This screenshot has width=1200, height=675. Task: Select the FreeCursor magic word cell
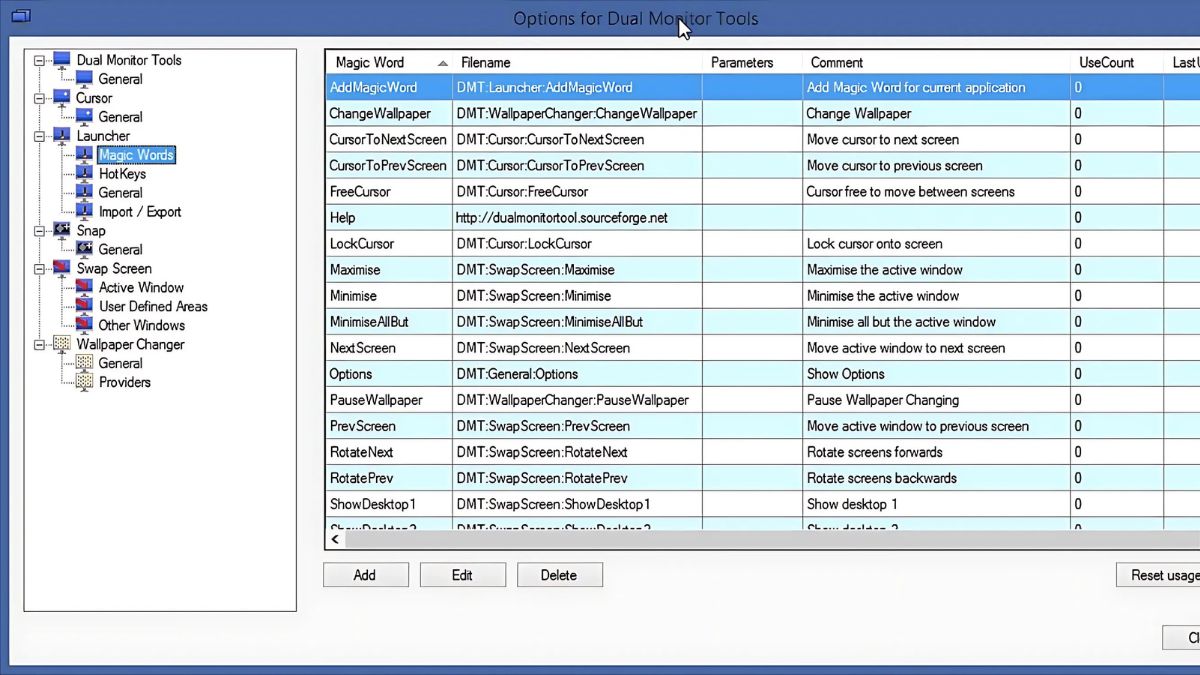[389, 191]
